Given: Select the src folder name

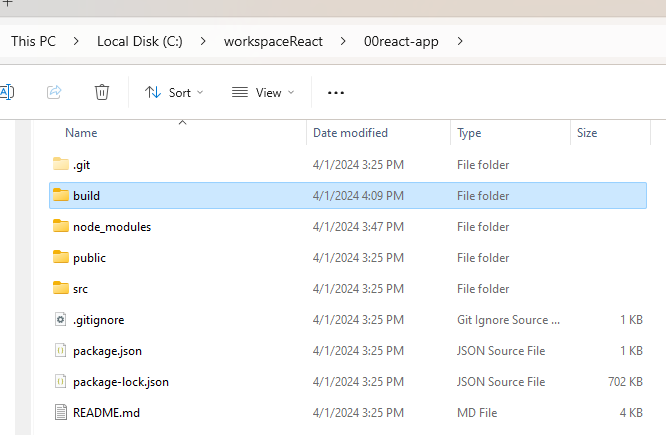Looking at the screenshot, I should (80, 289).
